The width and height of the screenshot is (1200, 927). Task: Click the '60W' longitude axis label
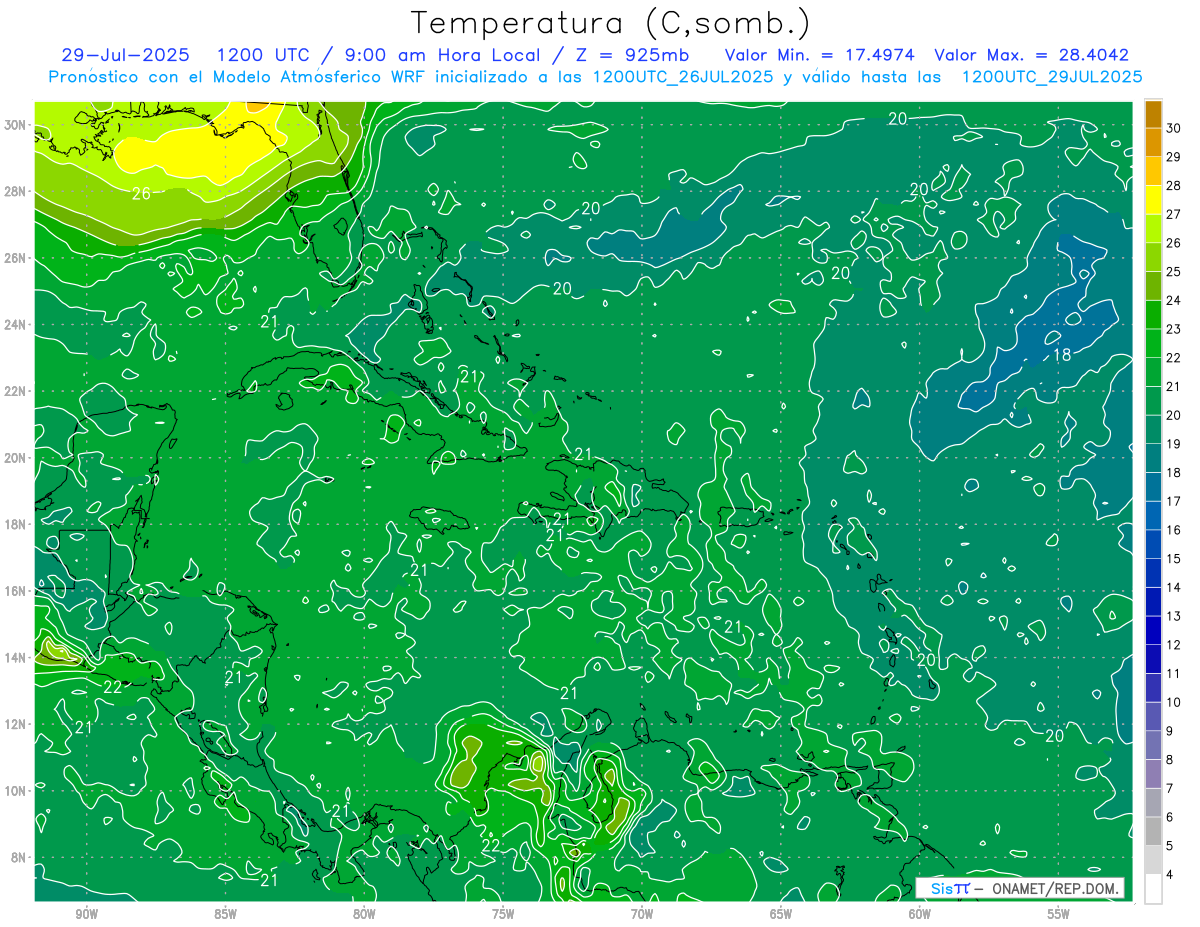click(x=920, y=914)
